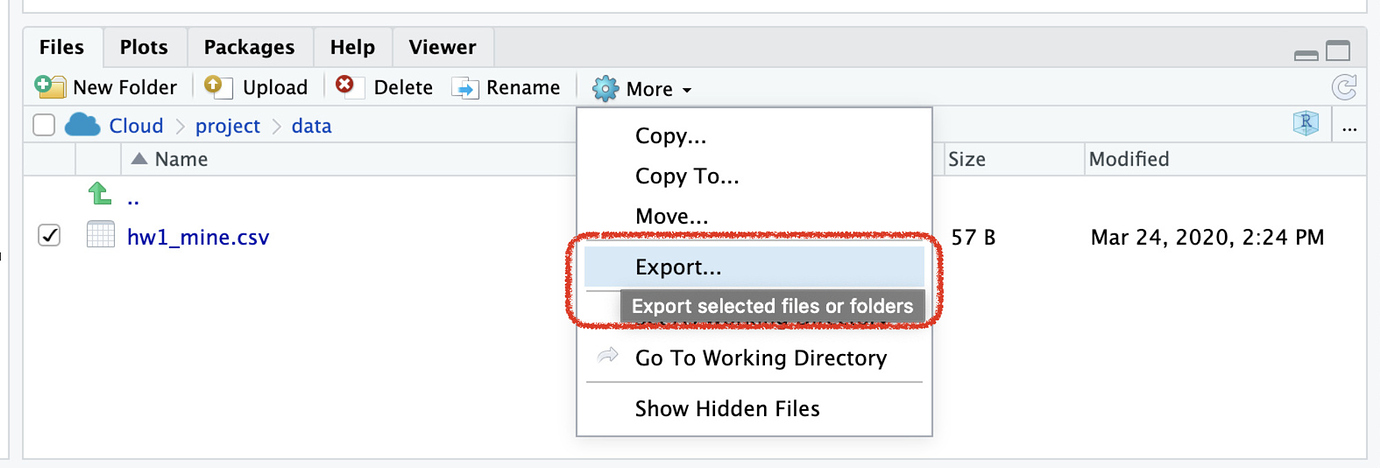Screen dimensions: 1380x468
Task: Click the R project directory icon
Action: pyautogui.click(x=1305, y=125)
